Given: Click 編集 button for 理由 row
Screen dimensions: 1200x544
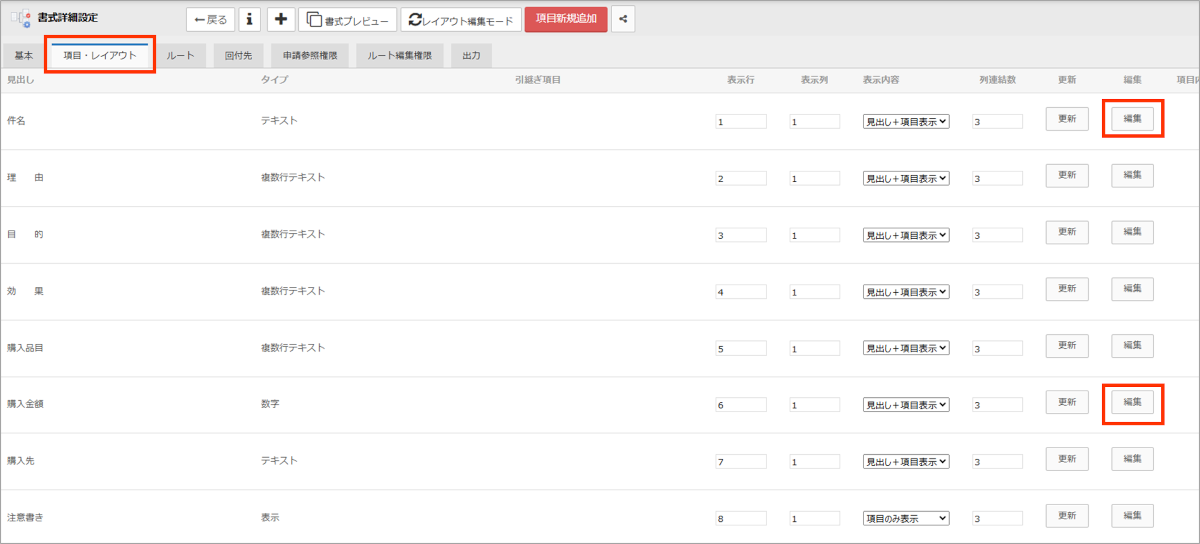Looking at the screenshot, I should [x=1132, y=176].
